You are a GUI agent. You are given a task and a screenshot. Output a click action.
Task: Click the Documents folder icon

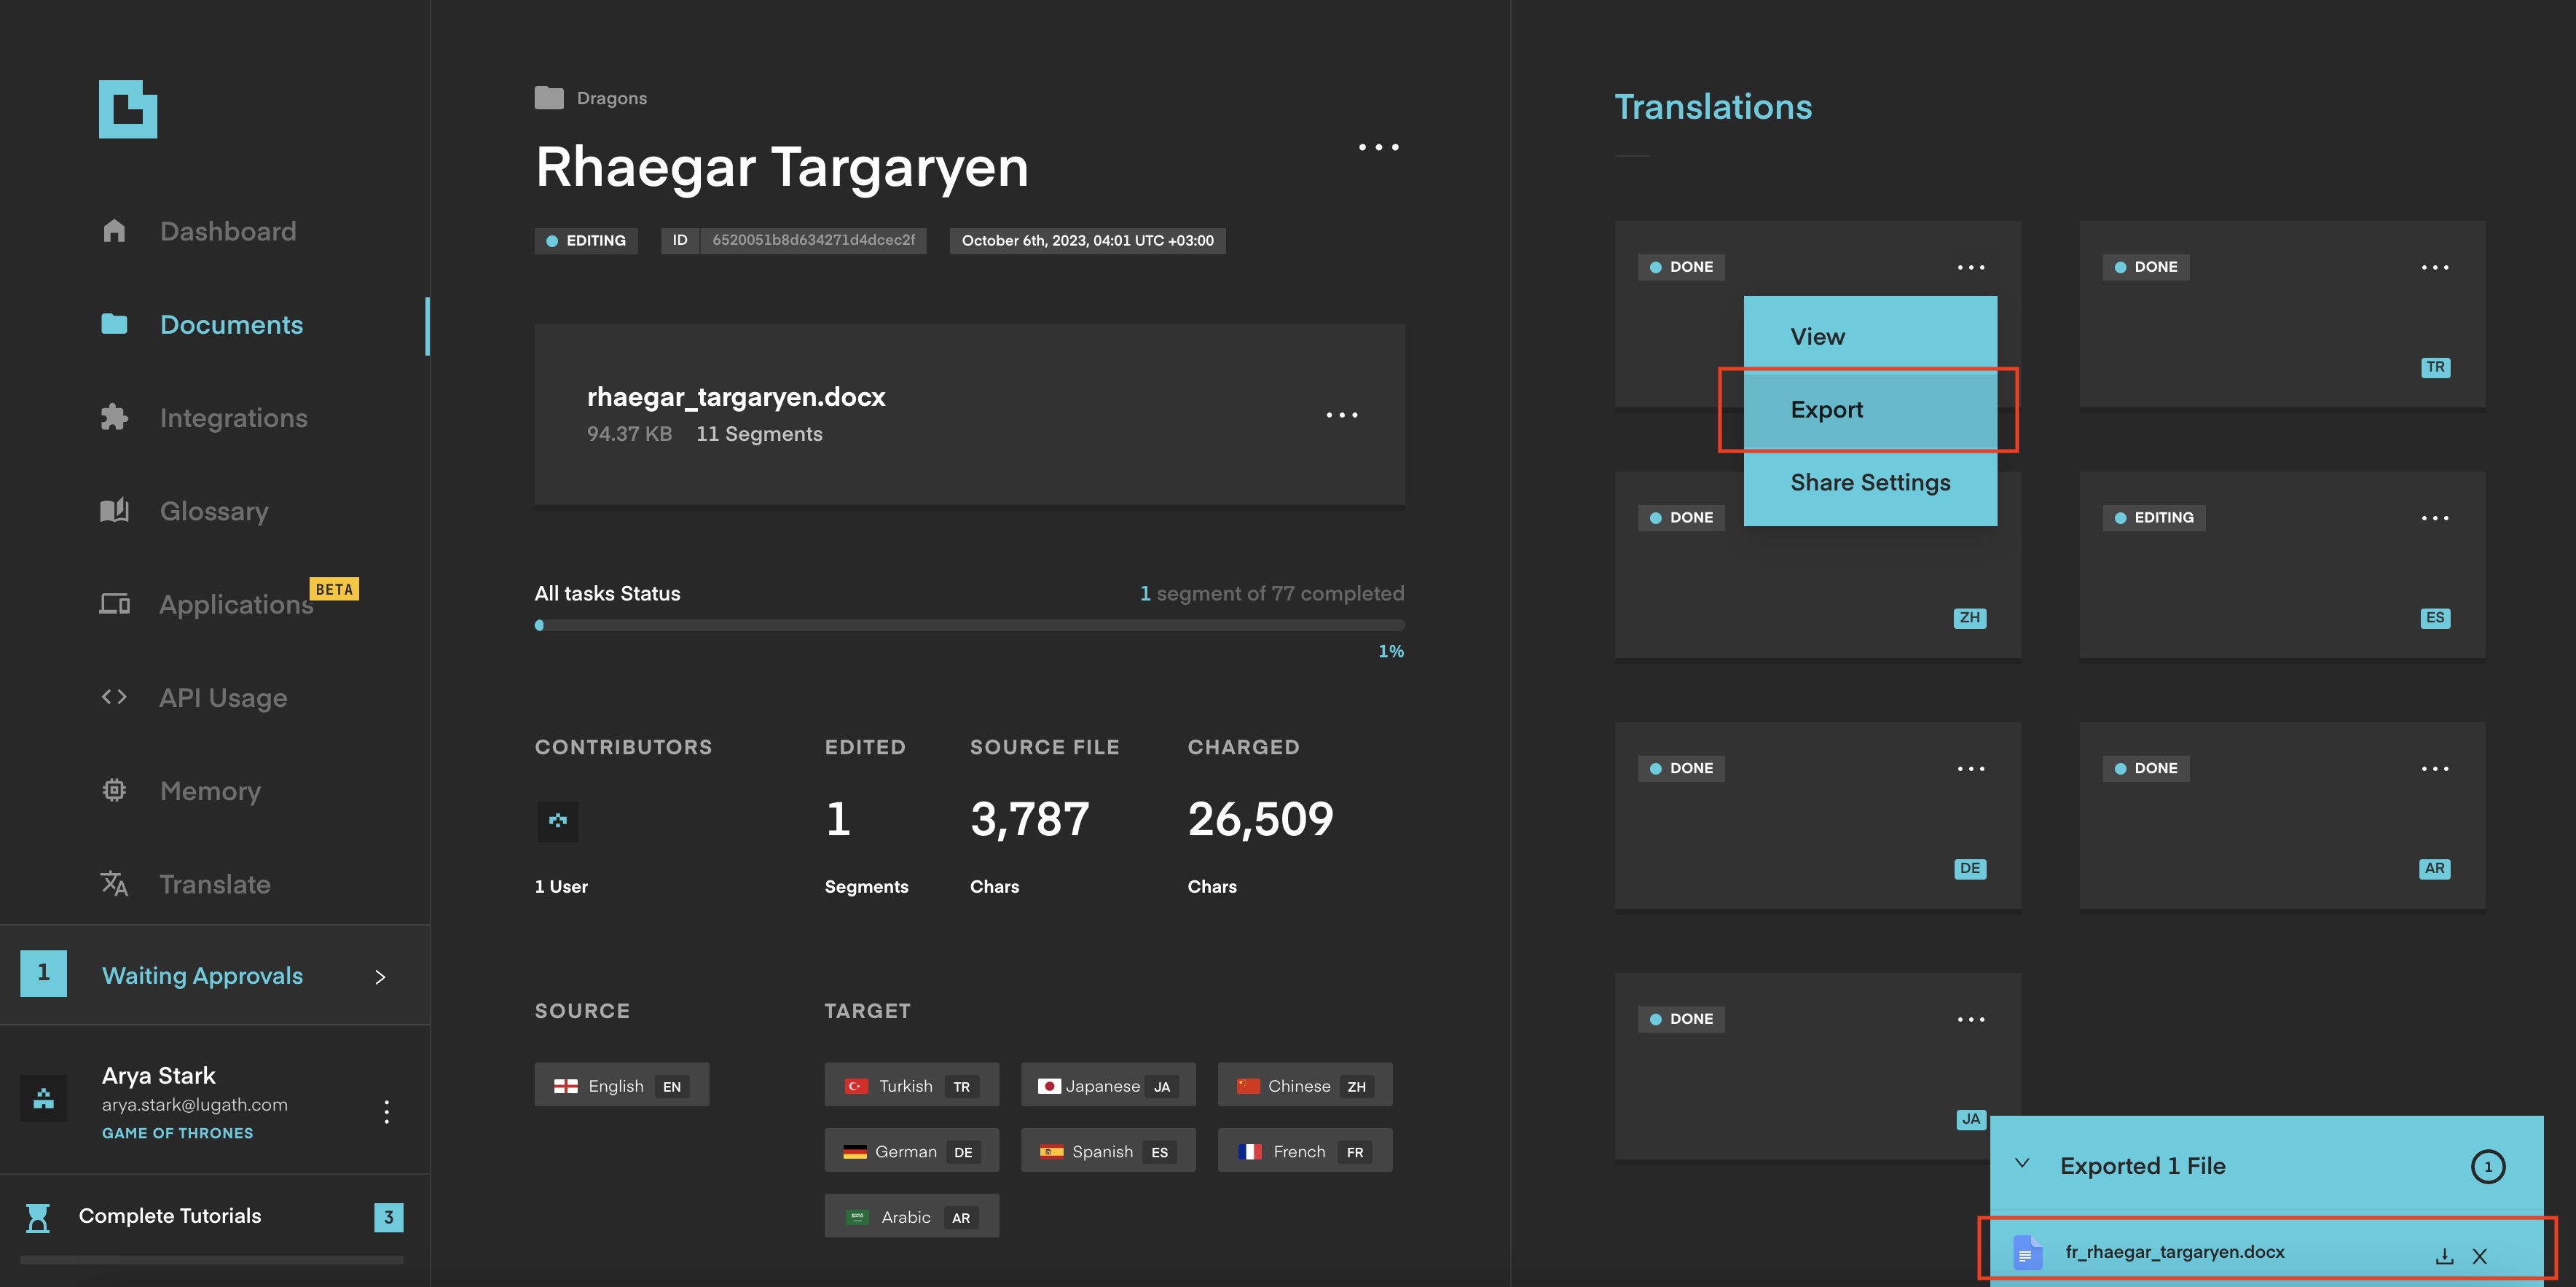click(x=114, y=324)
